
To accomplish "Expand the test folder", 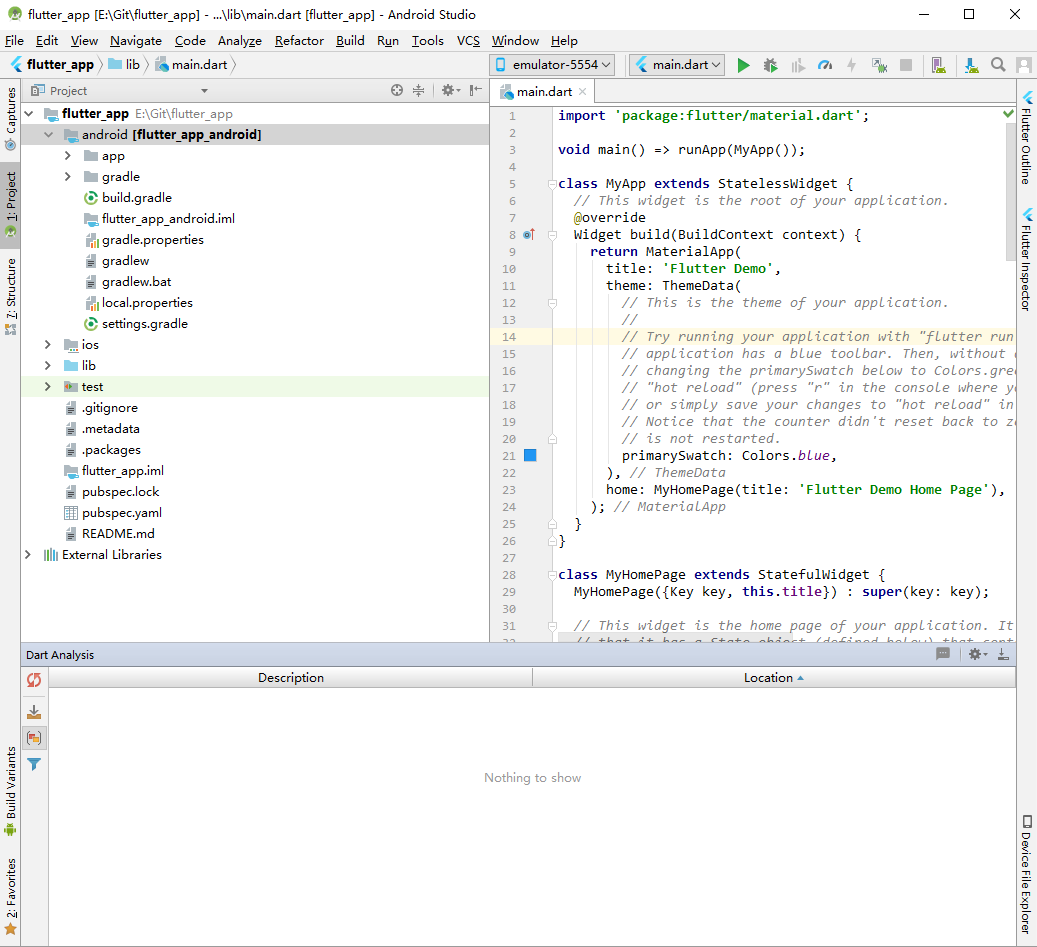I will (48, 387).
